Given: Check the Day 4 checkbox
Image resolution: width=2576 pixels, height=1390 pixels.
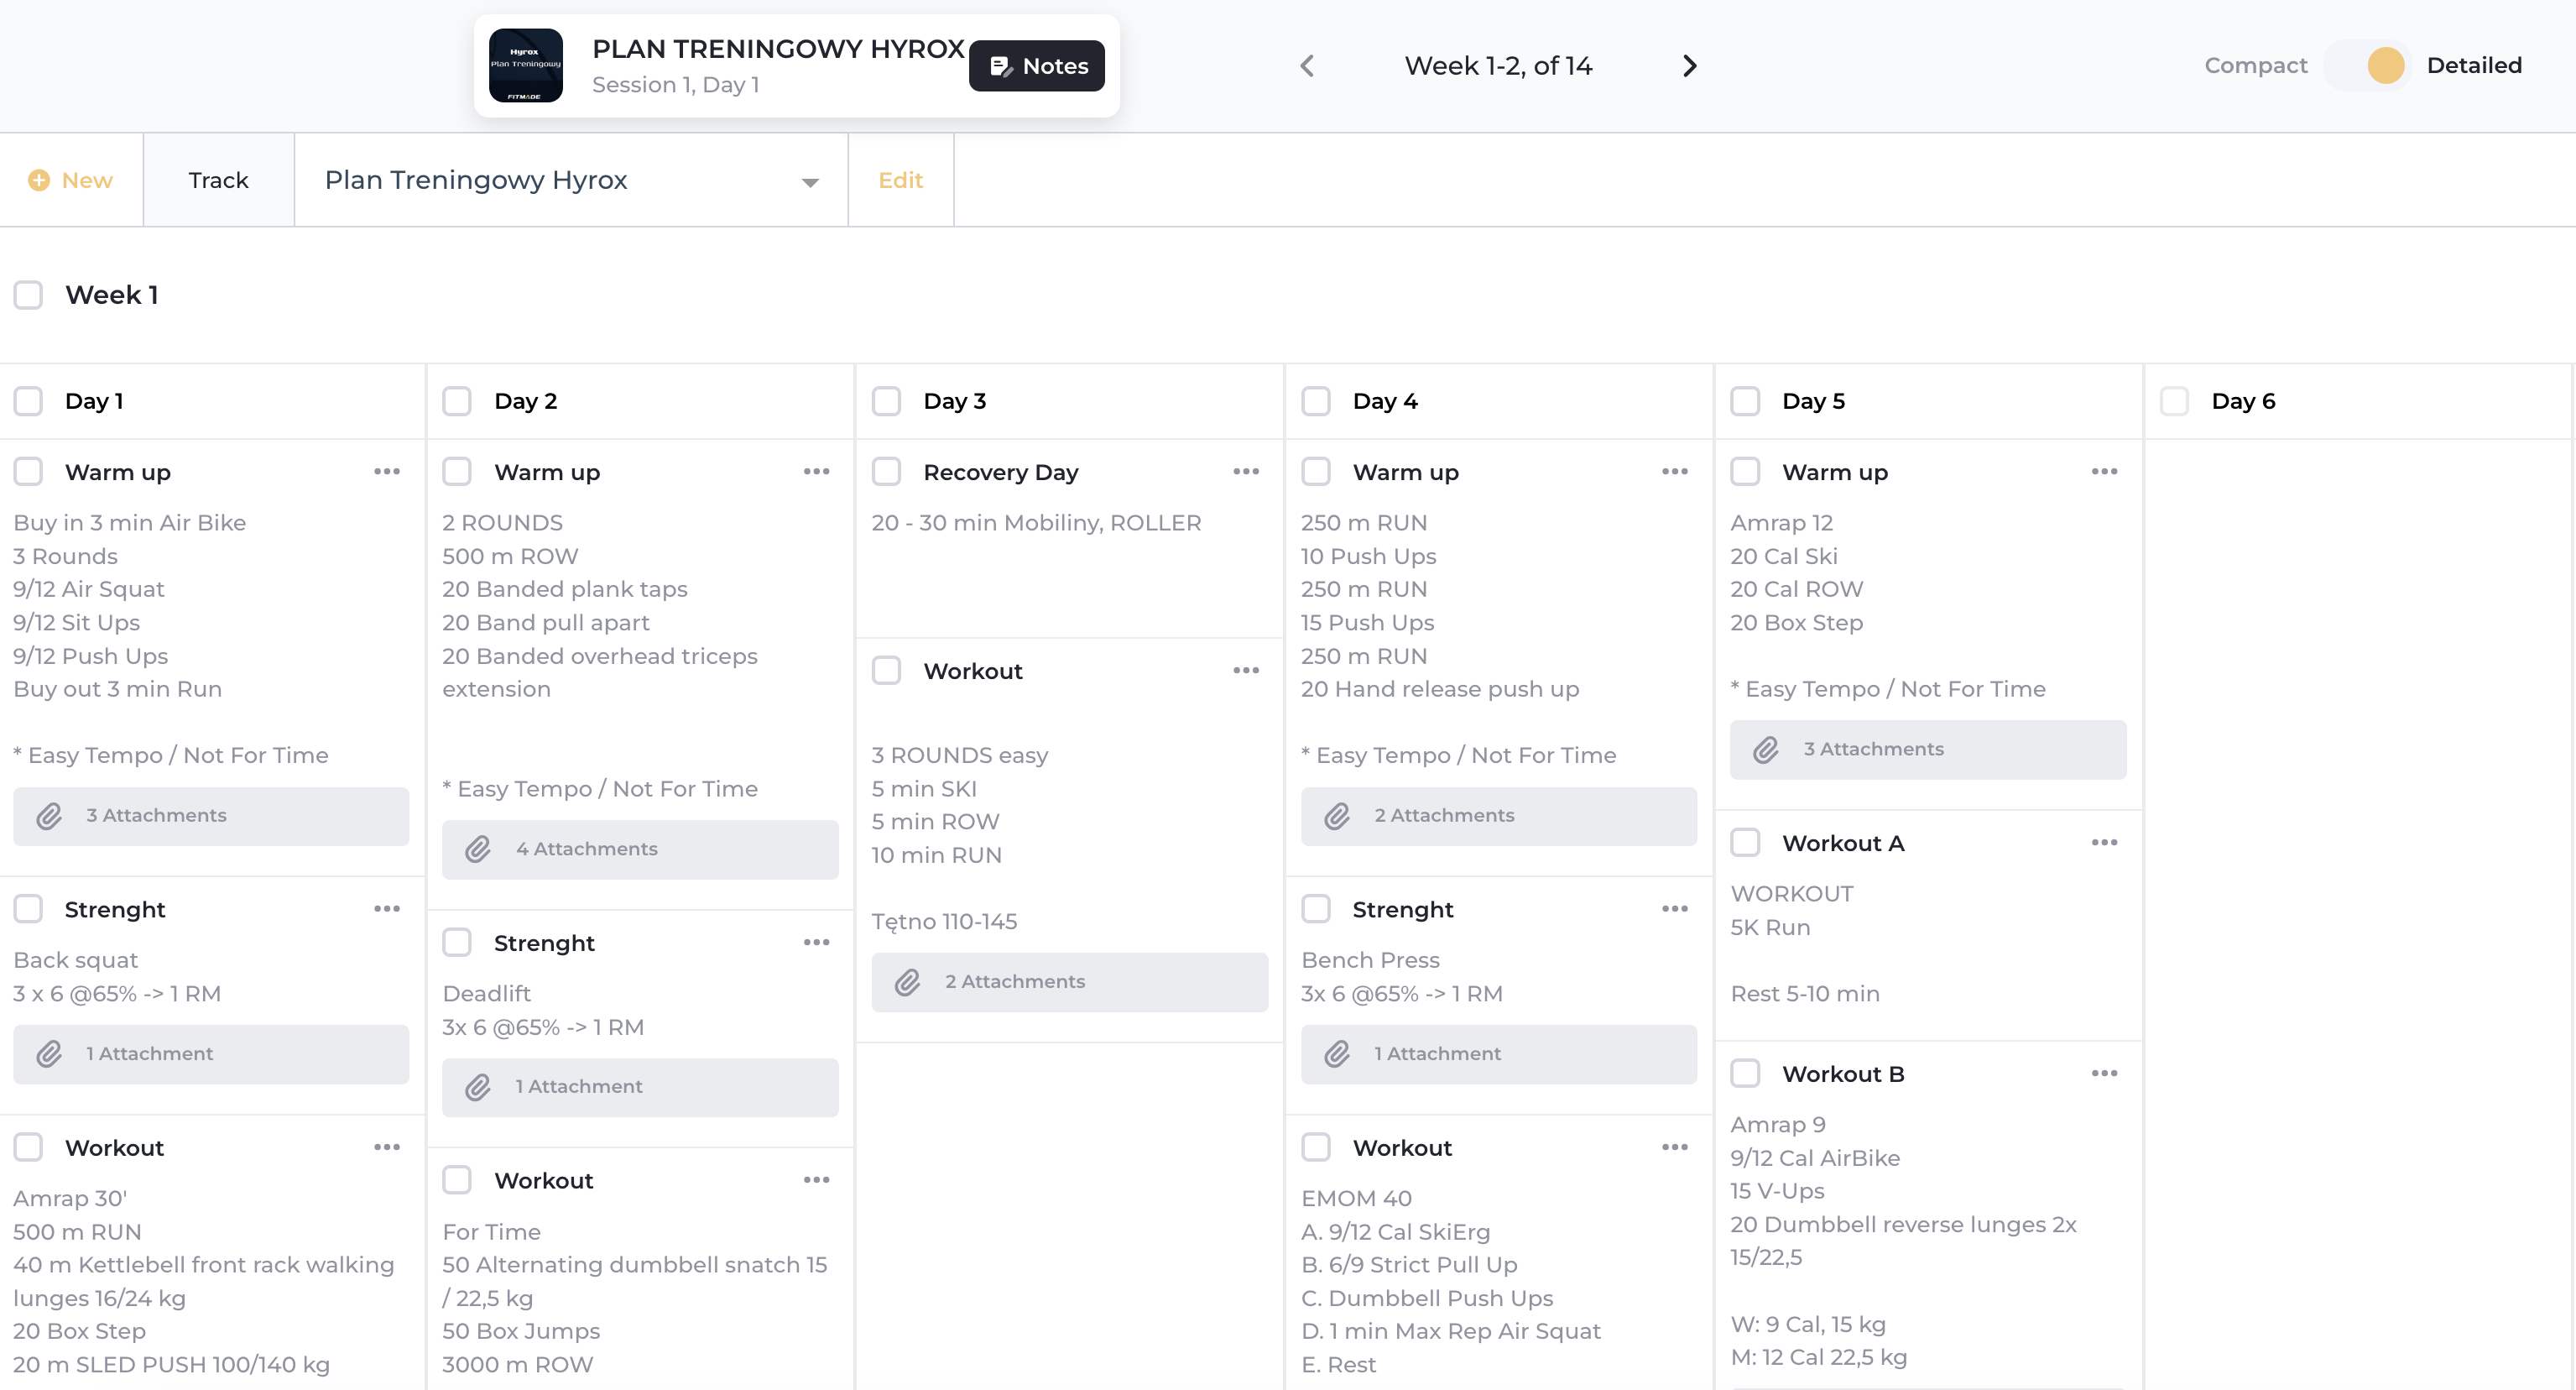Looking at the screenshot, I should (1316, 401).
